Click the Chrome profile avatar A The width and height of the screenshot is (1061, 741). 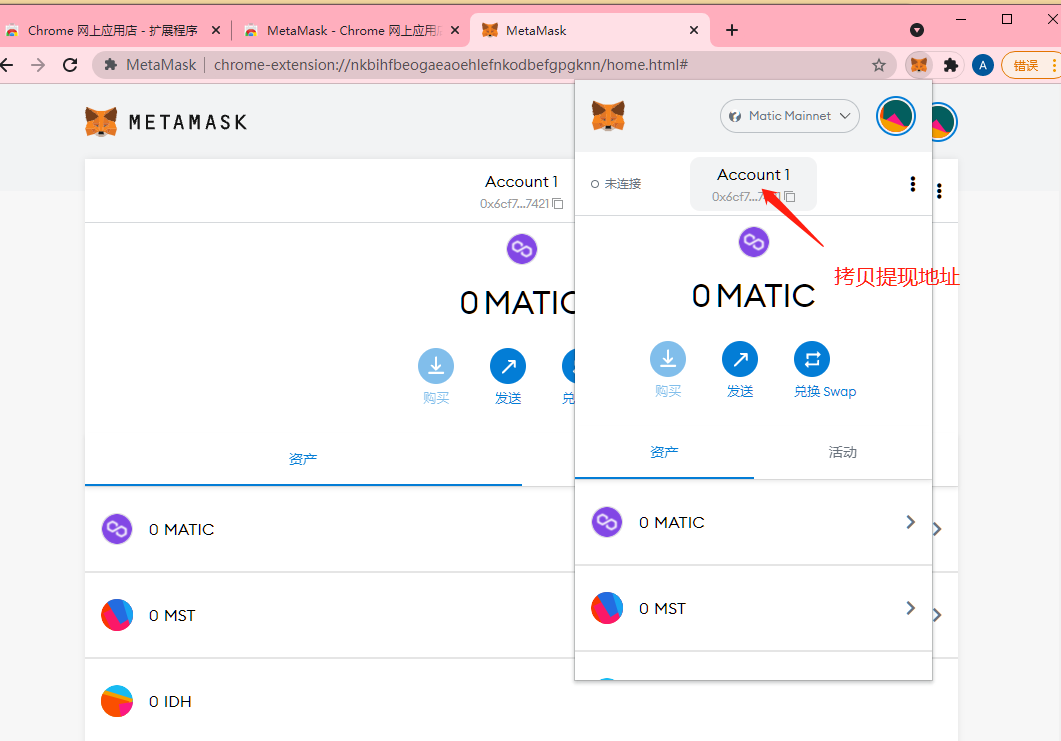tap(983, 65)
